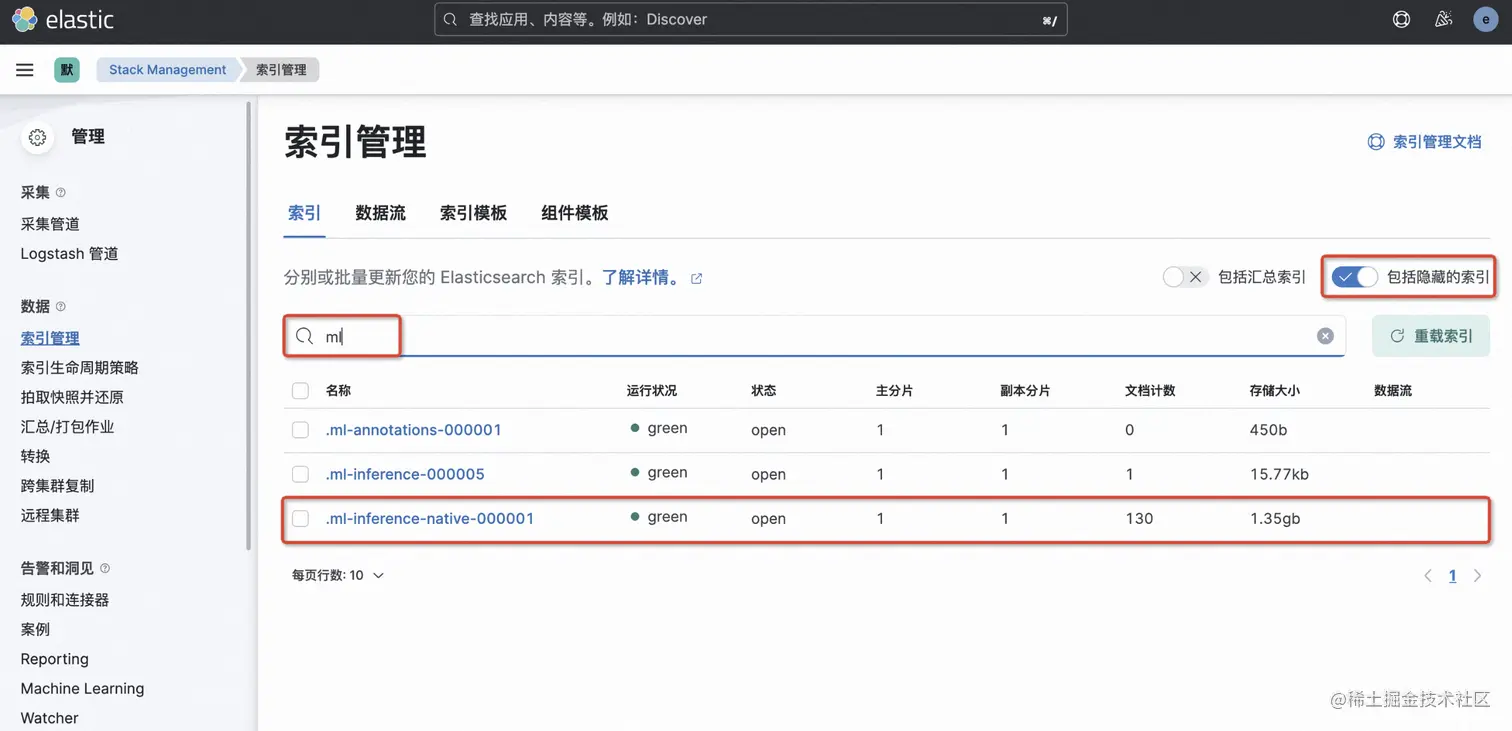The image size is (1512, 731).
Task: Click page number 1 in pagination
Action: (1452, 575)
